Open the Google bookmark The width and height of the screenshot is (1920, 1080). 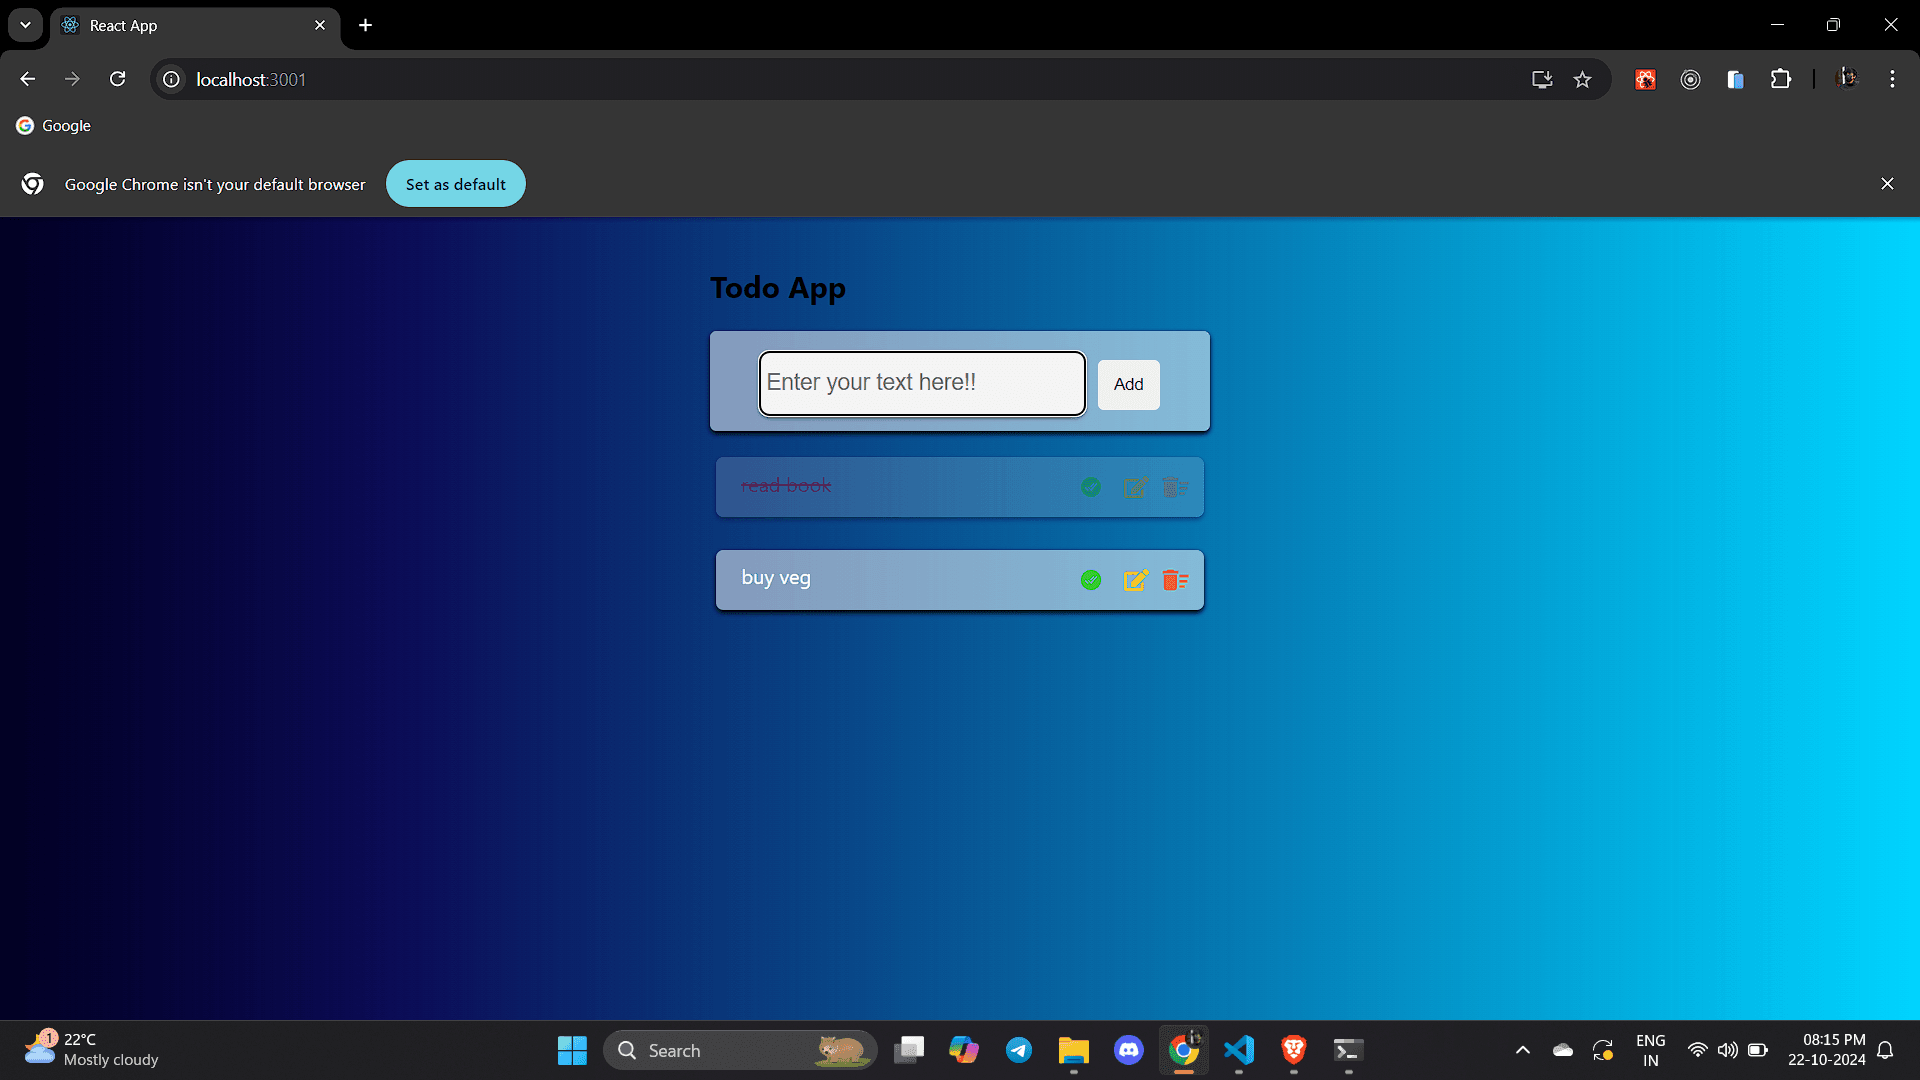[54, 126]
